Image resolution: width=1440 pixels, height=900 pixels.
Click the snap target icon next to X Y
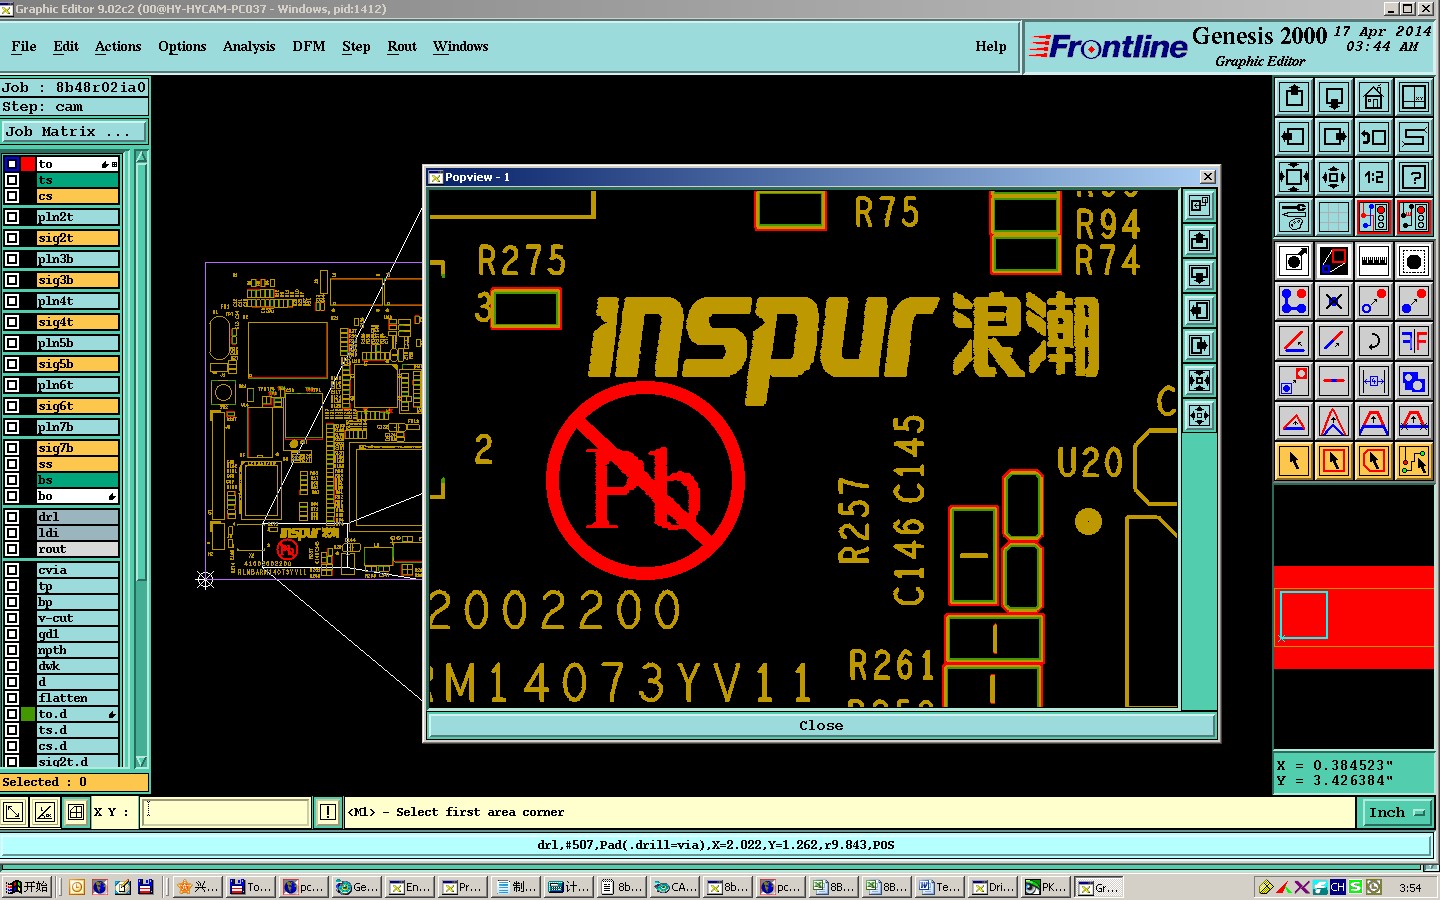[x=75, y=812]
